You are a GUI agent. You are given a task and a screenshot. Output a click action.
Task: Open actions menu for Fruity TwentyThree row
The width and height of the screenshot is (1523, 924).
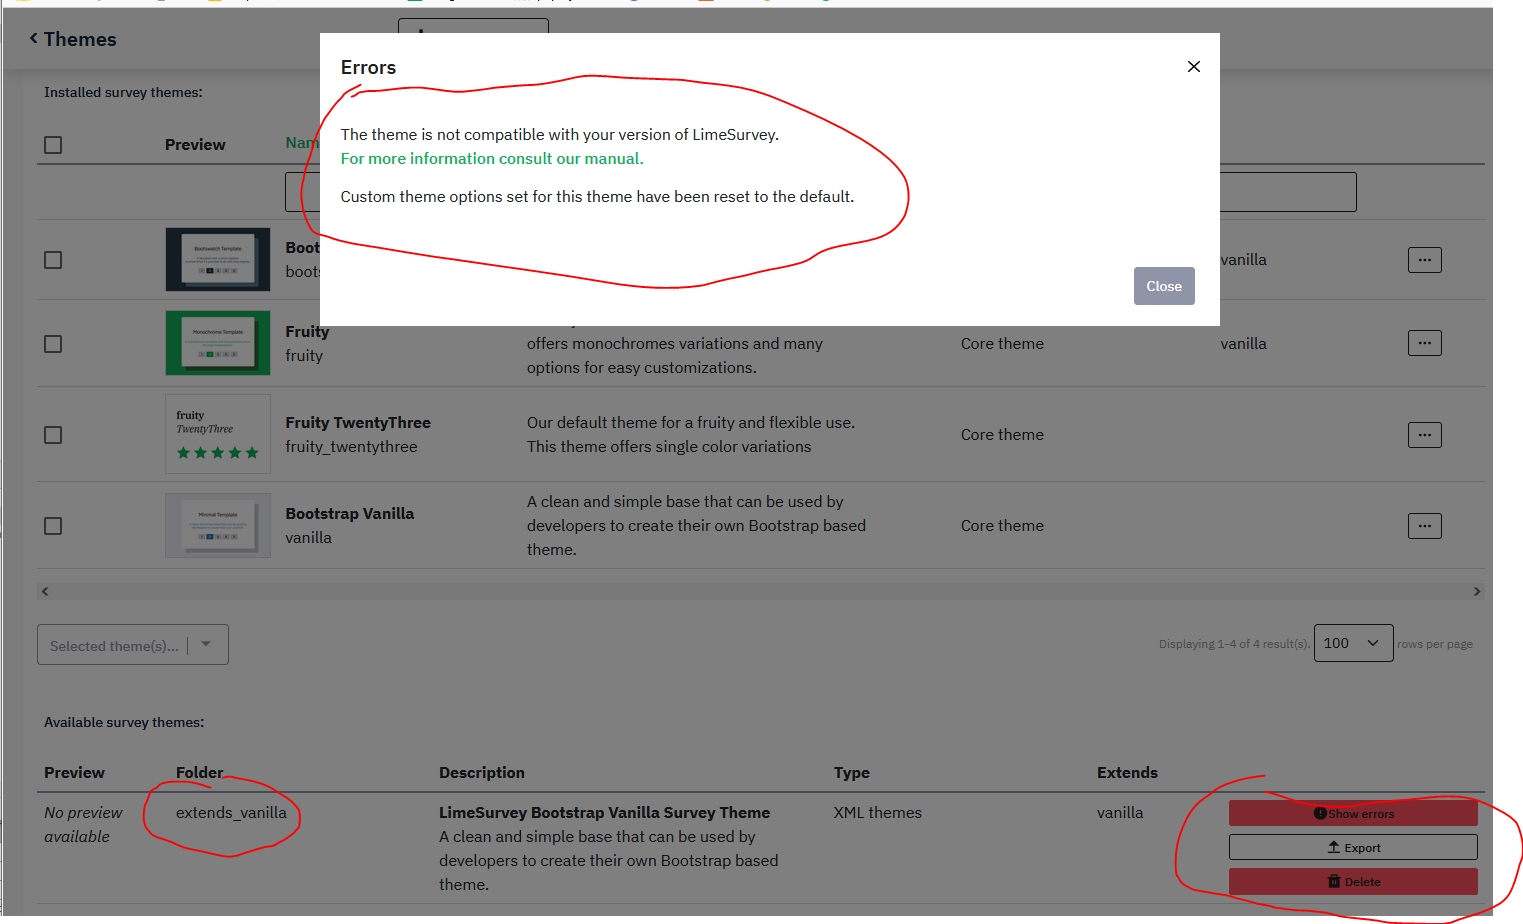[x=1424, y=435]
